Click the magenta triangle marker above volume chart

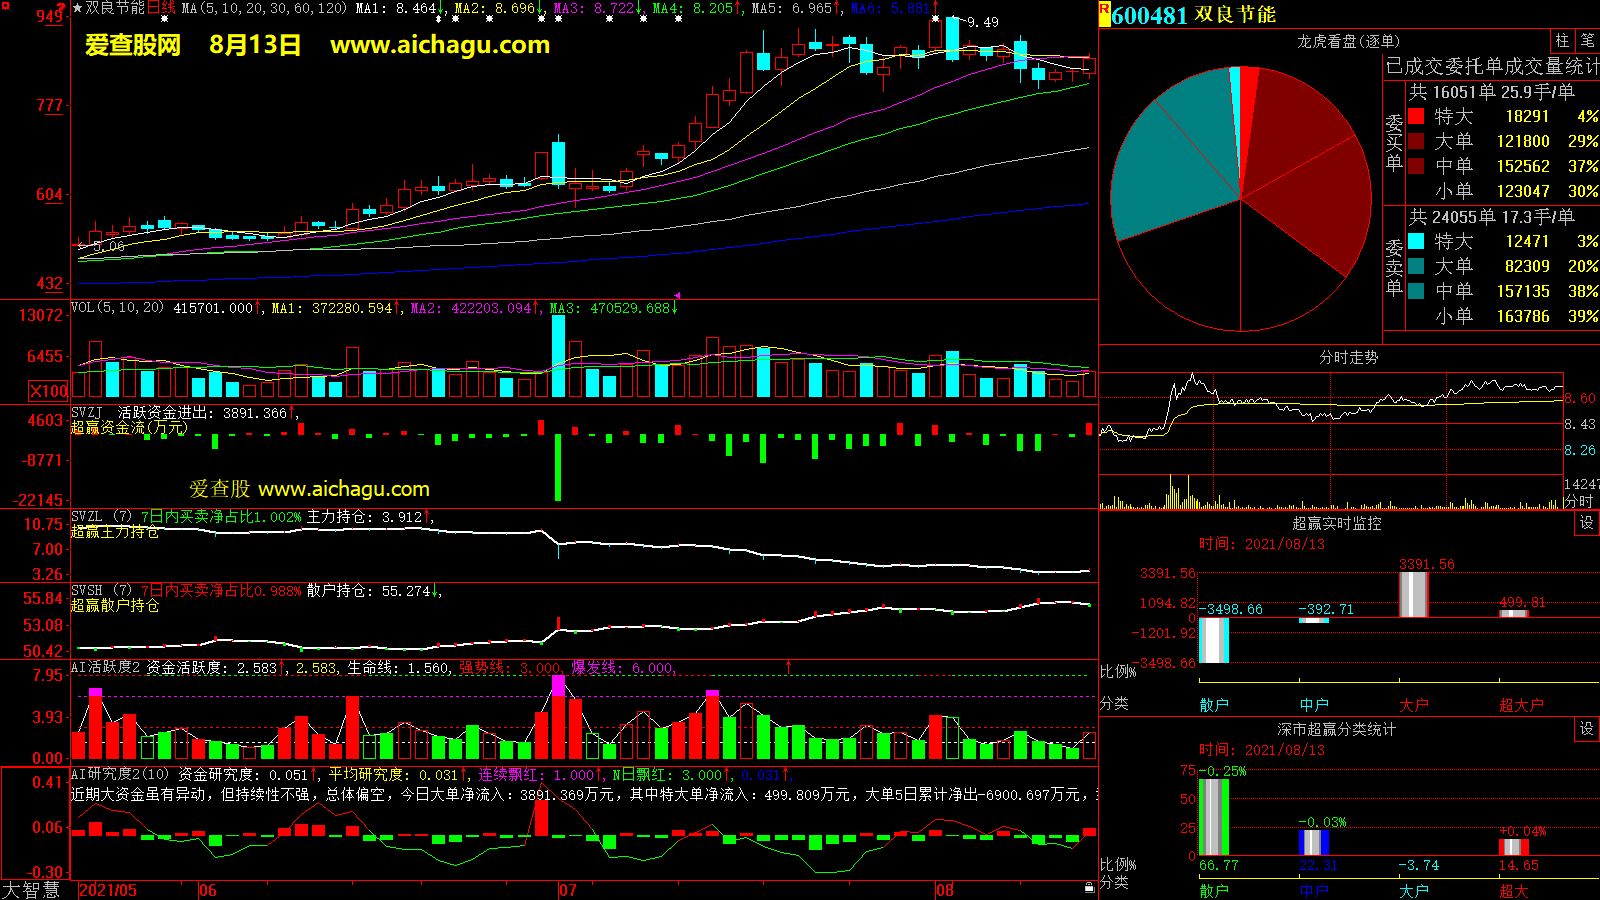click(677, 296)
